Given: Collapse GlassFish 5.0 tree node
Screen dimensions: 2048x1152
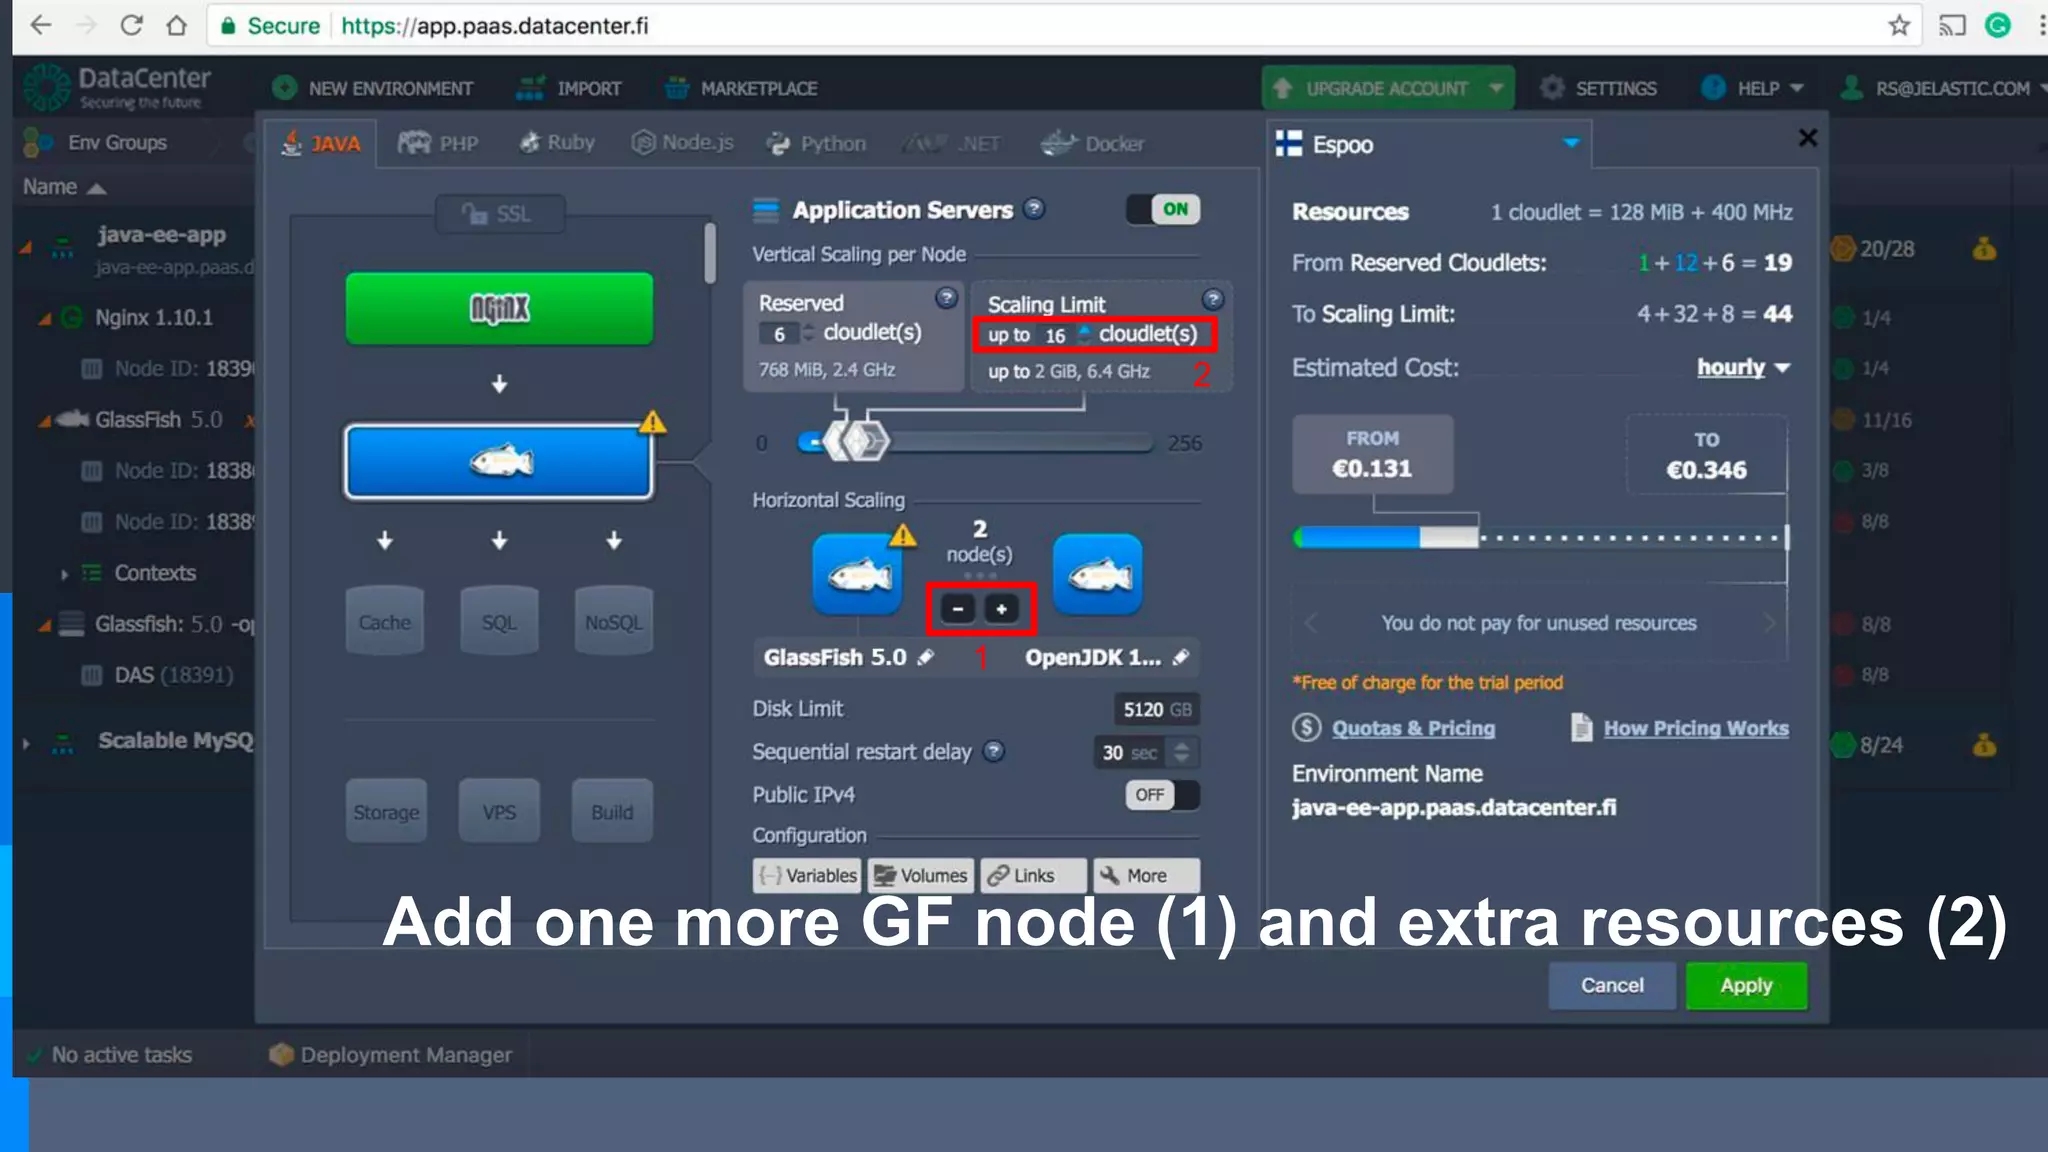Looking at the screenshot, I should point(44,421).
